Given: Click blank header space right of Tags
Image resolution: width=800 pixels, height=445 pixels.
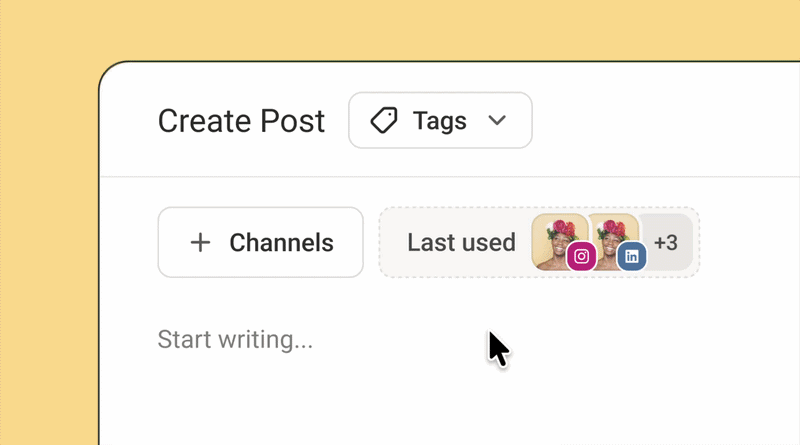Looking at the screenshot, I should 663,120.
